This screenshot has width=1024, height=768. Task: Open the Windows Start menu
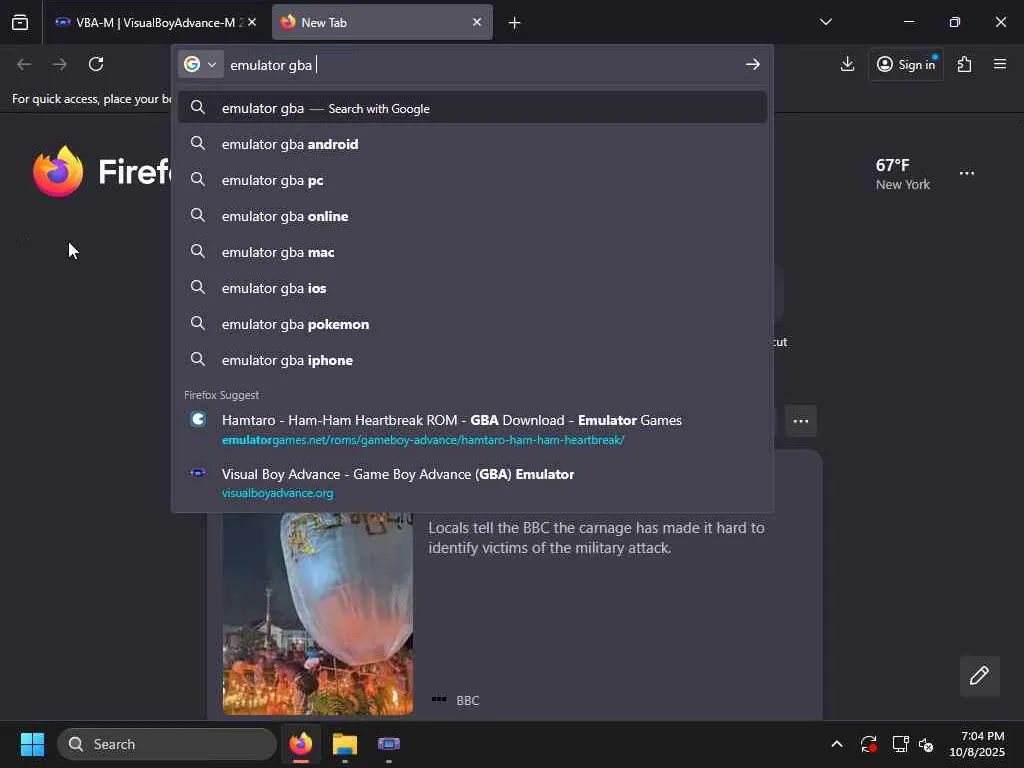click(32, 744)
